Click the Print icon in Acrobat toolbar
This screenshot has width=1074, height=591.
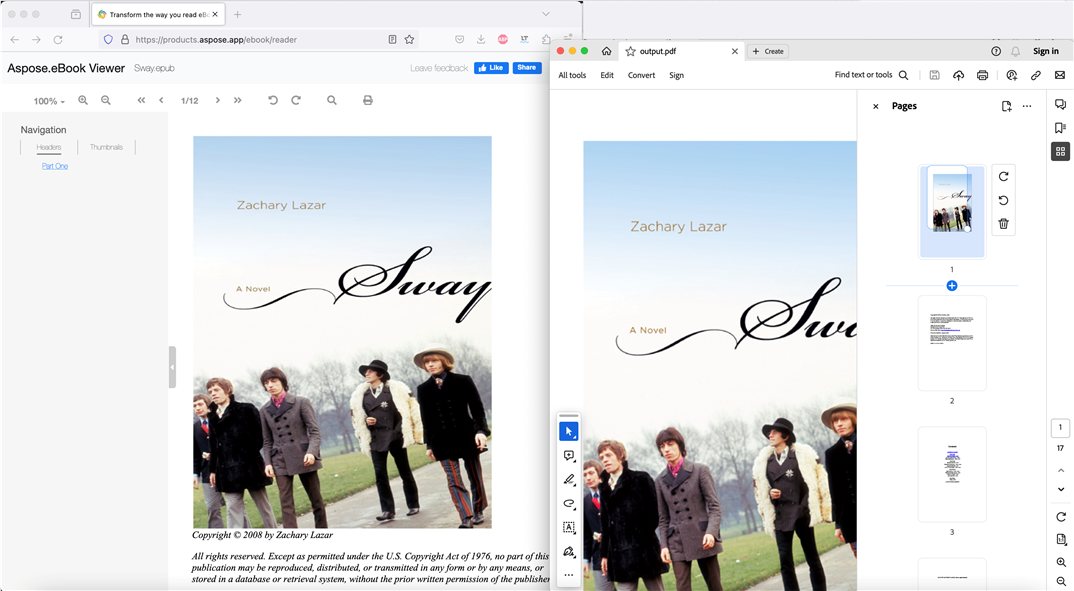tap(981, 74)
